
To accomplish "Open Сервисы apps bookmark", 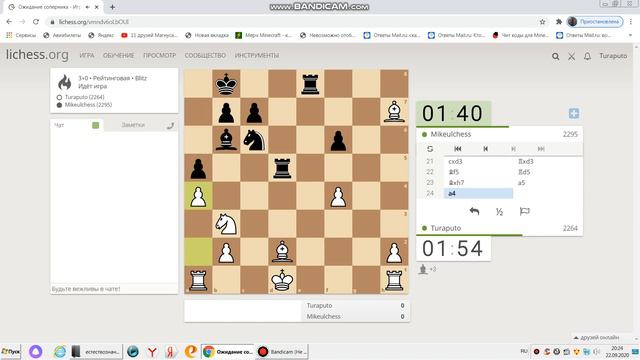I will (21, 36).
